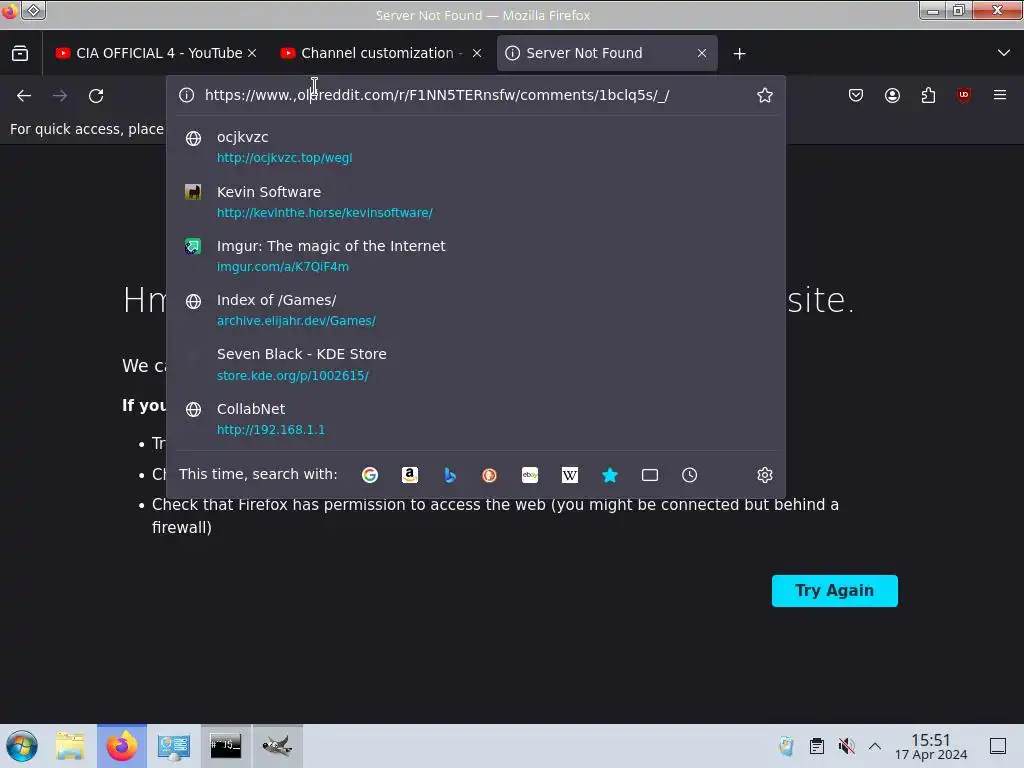
Task: Search this time with eBay
Action: [530, 475]
